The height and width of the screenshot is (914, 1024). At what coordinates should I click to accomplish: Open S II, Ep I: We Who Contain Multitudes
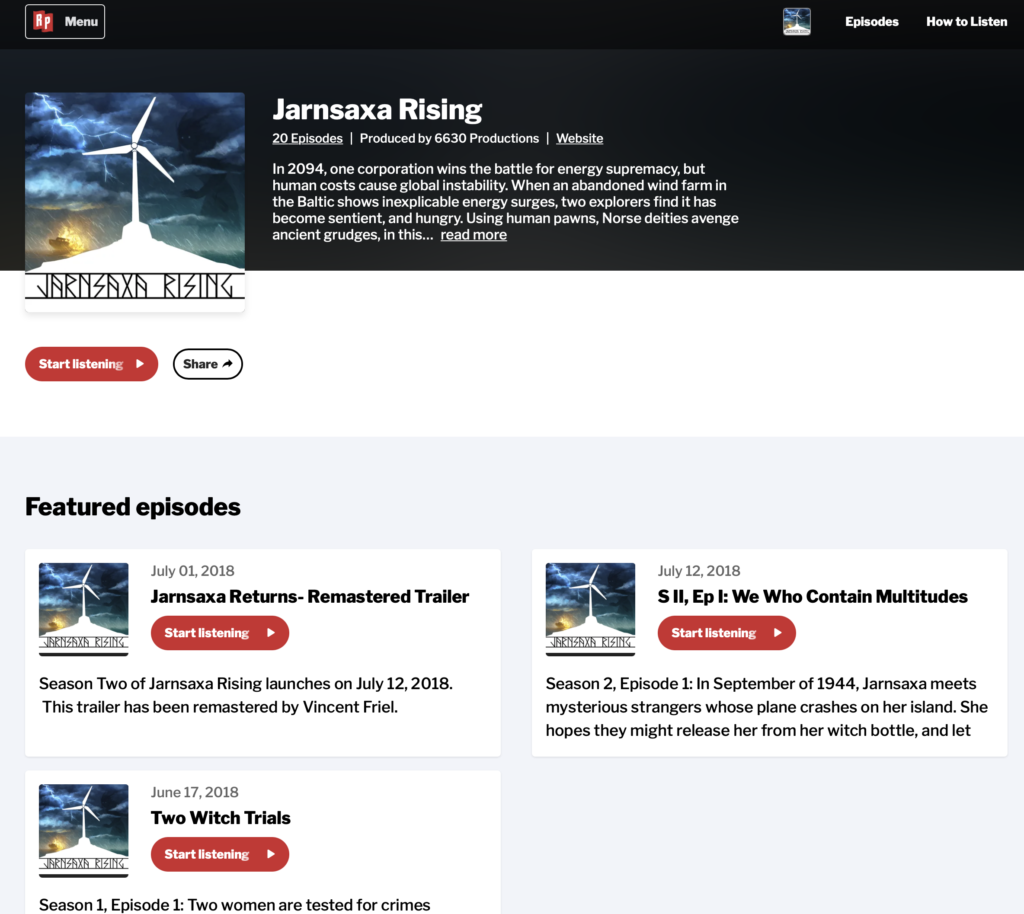[x=812, y=597]
